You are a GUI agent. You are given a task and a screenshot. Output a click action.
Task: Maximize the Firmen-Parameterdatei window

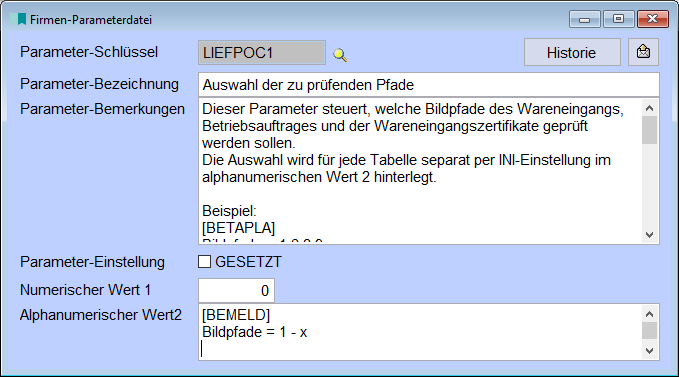[x=618, y=19]
